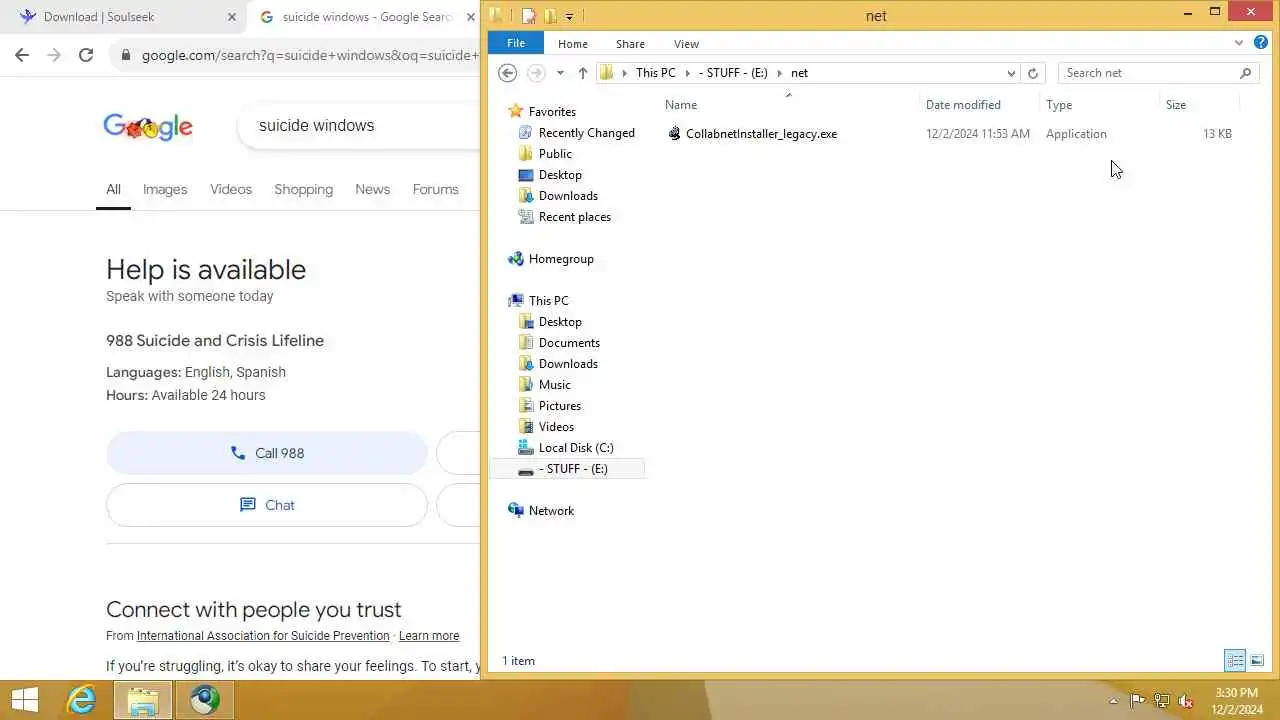Click the Google logo
Screen dimensions: 1280x720
point(148,127)
